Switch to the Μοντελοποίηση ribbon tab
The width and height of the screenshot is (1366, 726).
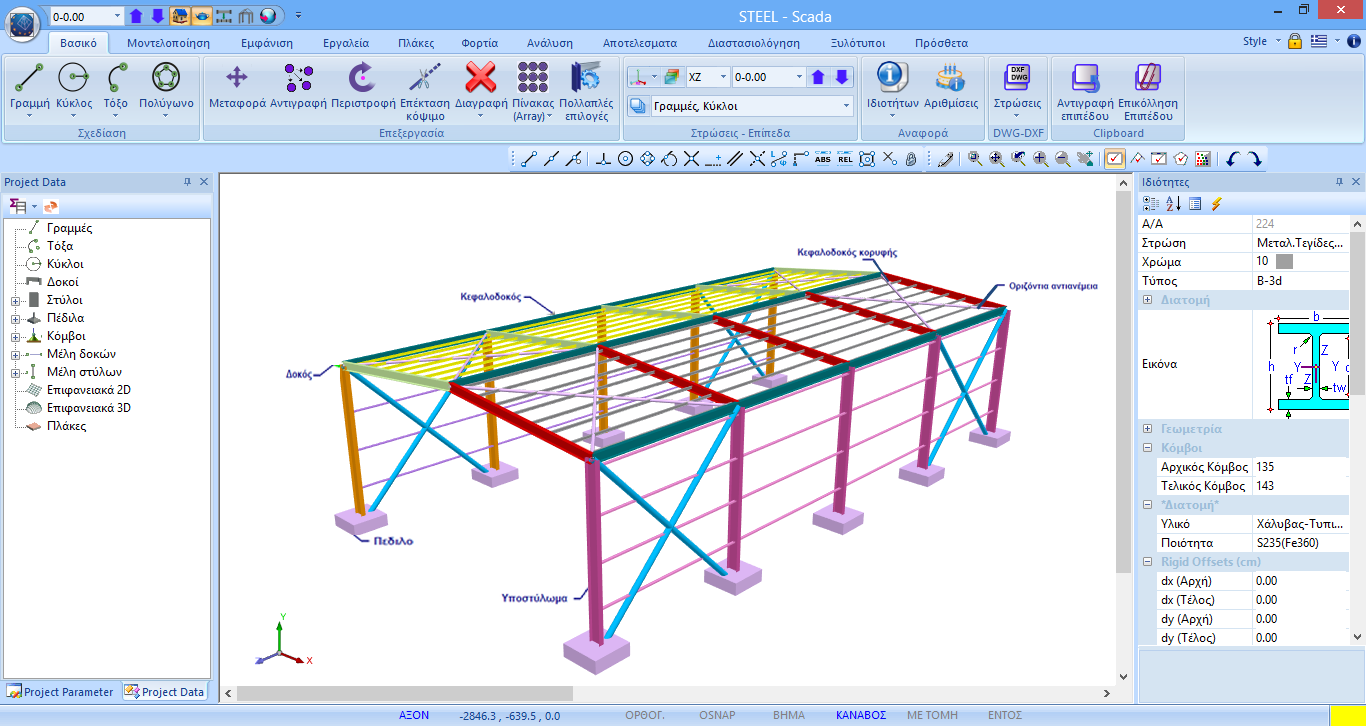[168, 43]
